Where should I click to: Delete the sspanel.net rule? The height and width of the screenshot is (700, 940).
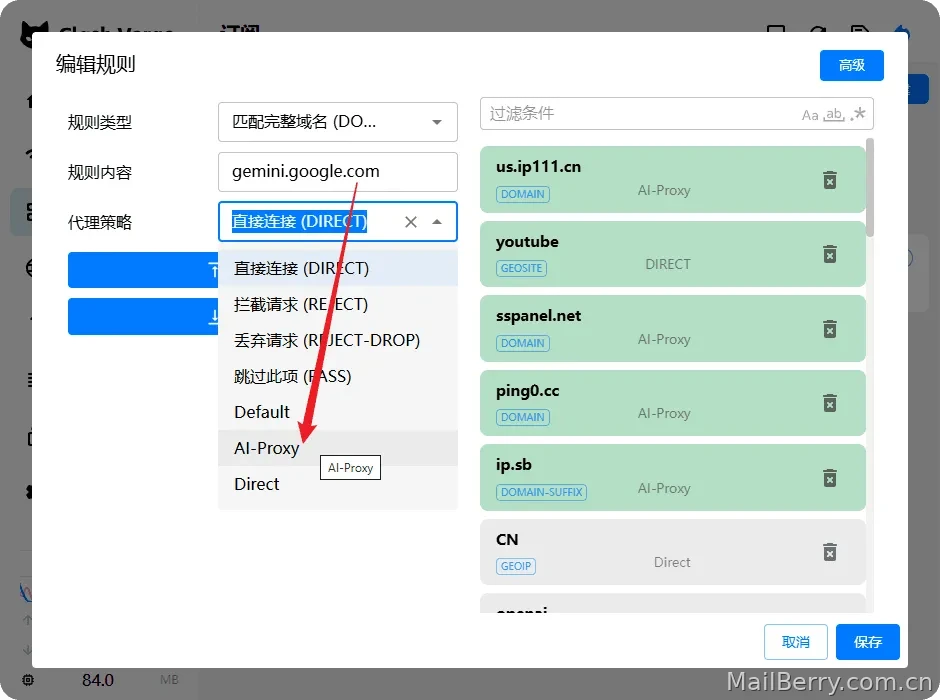[830, 329]
